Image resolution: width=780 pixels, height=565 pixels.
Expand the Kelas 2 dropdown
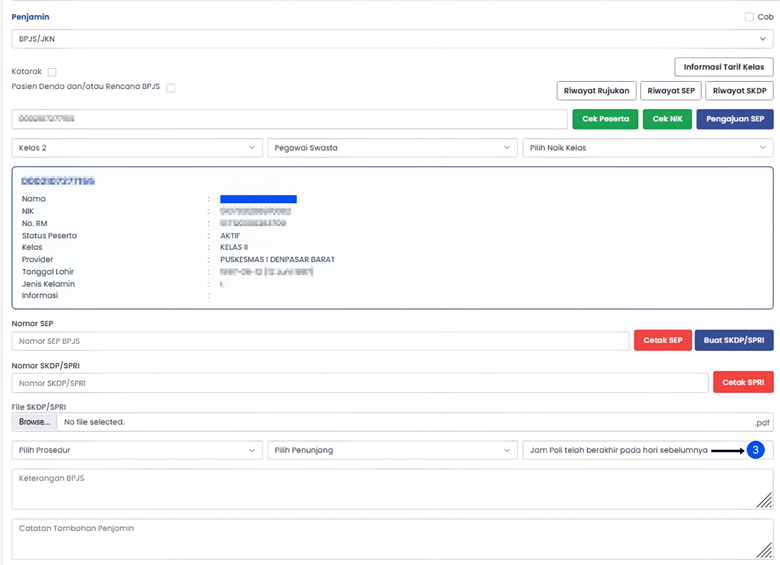pos(137,148)
